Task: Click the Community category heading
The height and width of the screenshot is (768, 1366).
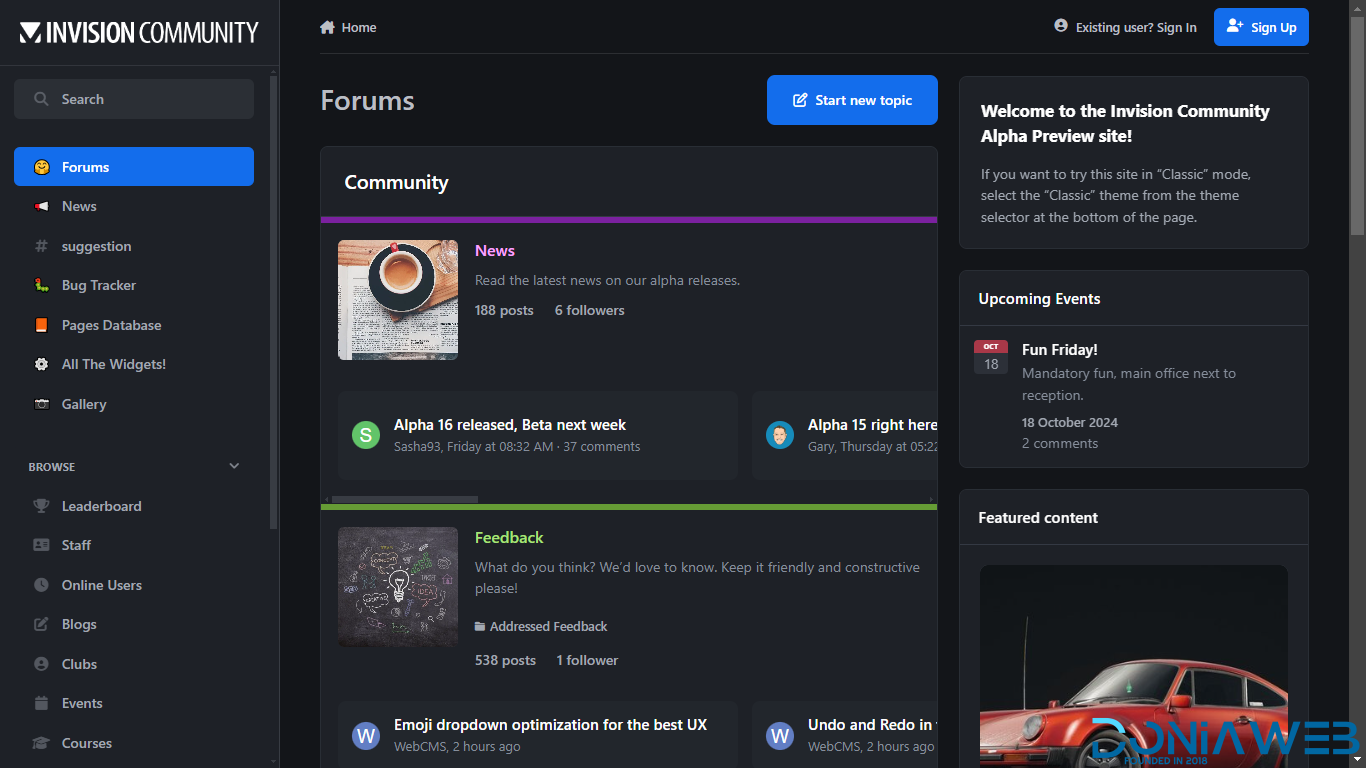Action: 397,183
